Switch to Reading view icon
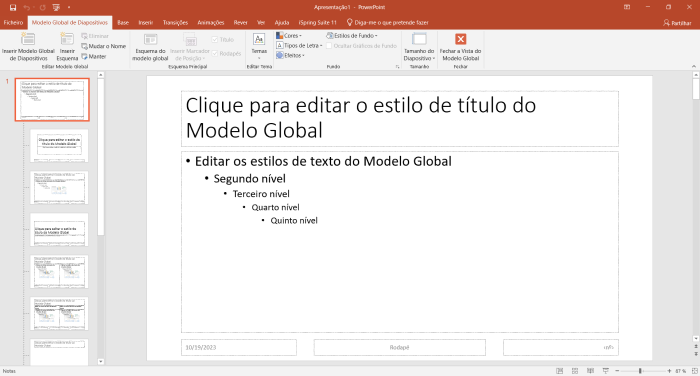 click(590, 371)
